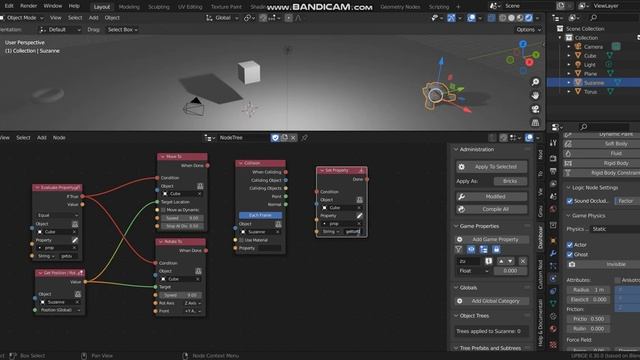Expand the Cube item in outliner
Image resolution: width=640 pixels, height=360 pixels.
(569, 56)
